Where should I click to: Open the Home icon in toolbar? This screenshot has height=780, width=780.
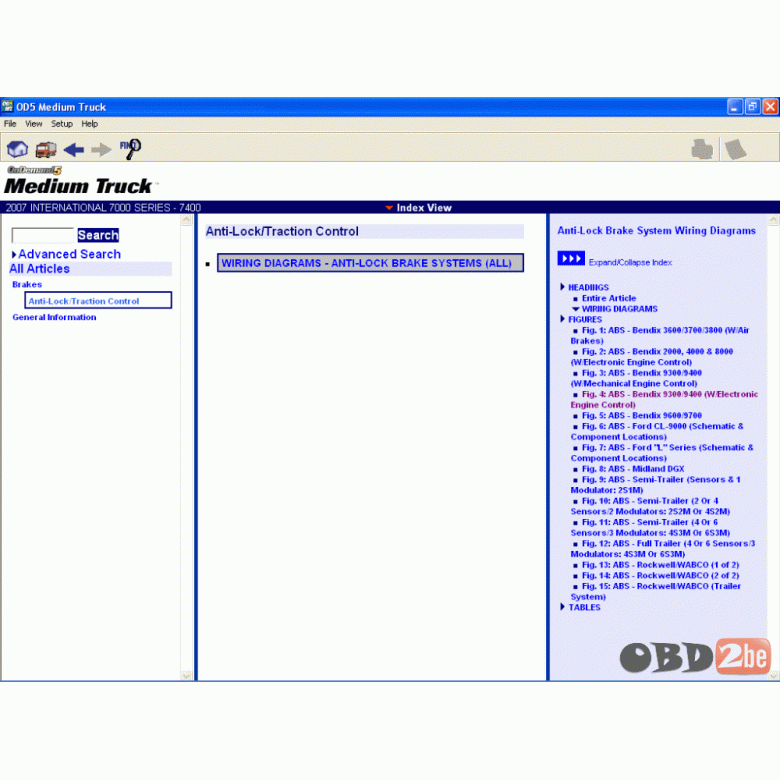click(17, 149)
